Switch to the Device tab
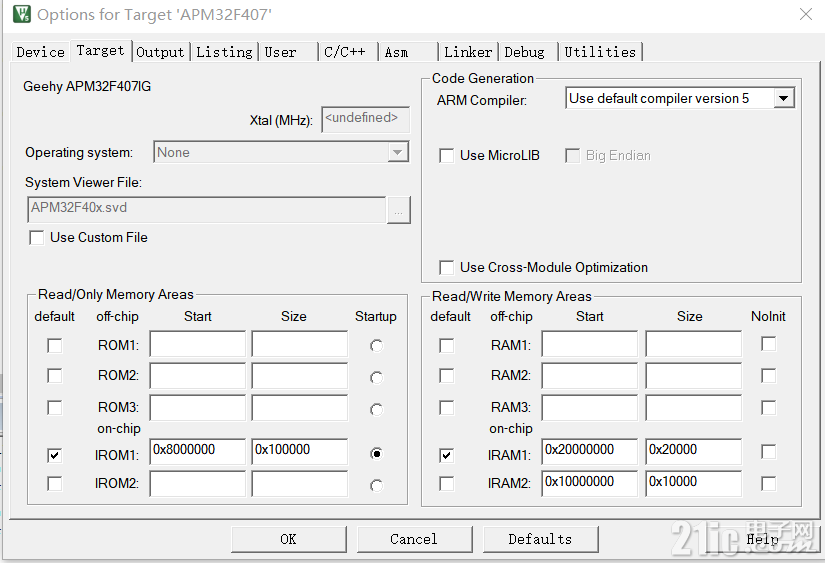 [x=41, y=52]
